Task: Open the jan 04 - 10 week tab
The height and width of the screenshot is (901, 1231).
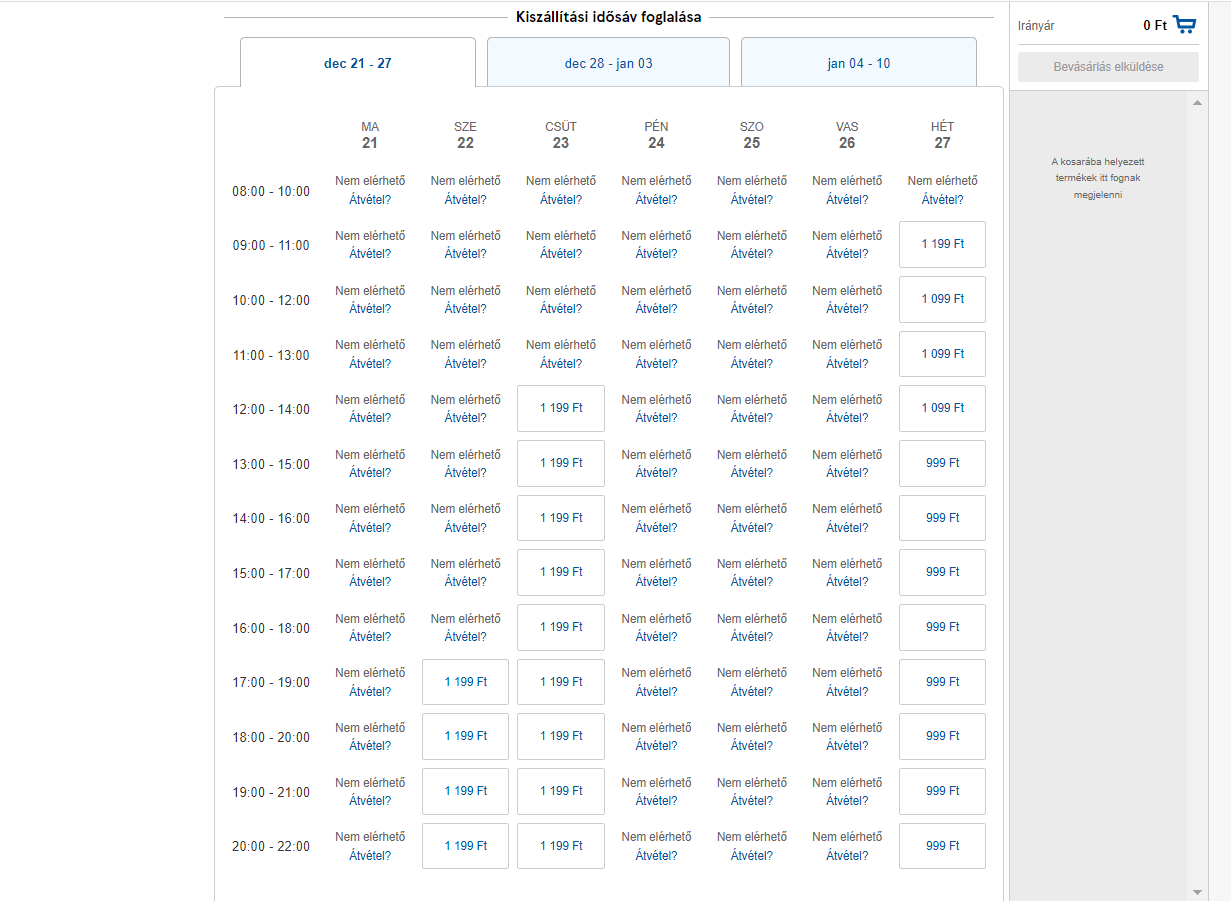Action: [x=858, y=63]
